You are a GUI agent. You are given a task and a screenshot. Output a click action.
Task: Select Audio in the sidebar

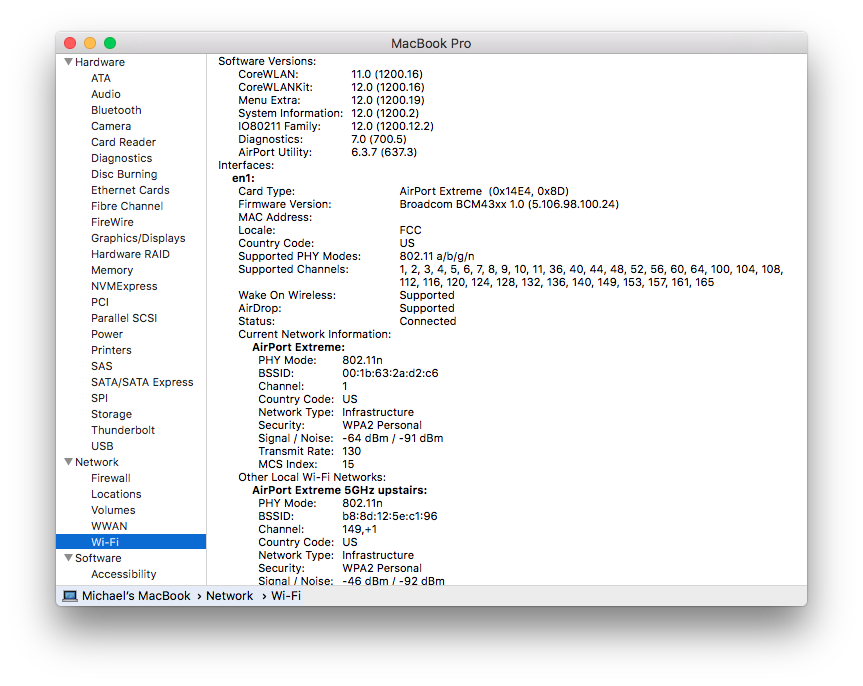(x=106, y=94)
